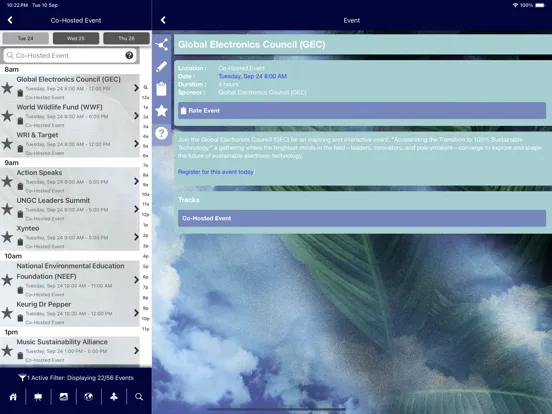Open Home from the bottom toolbar
The height and width of the screenshot is (414, 552).
click(x=13, y=397)
